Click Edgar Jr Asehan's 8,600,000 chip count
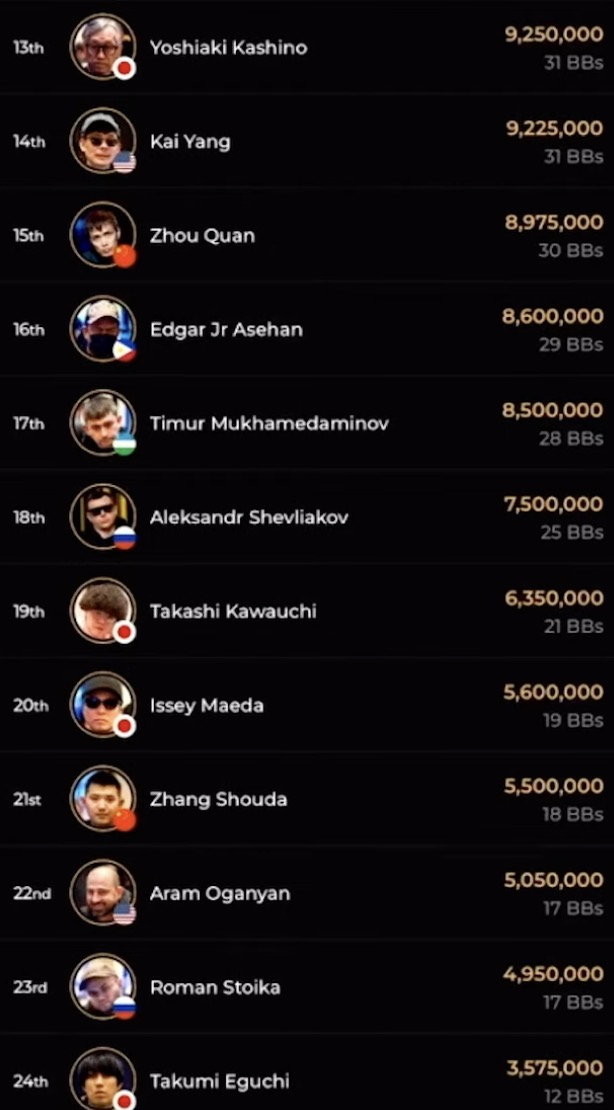The height and width of the screenshot is (1110, 614). (x=553, y=316)
